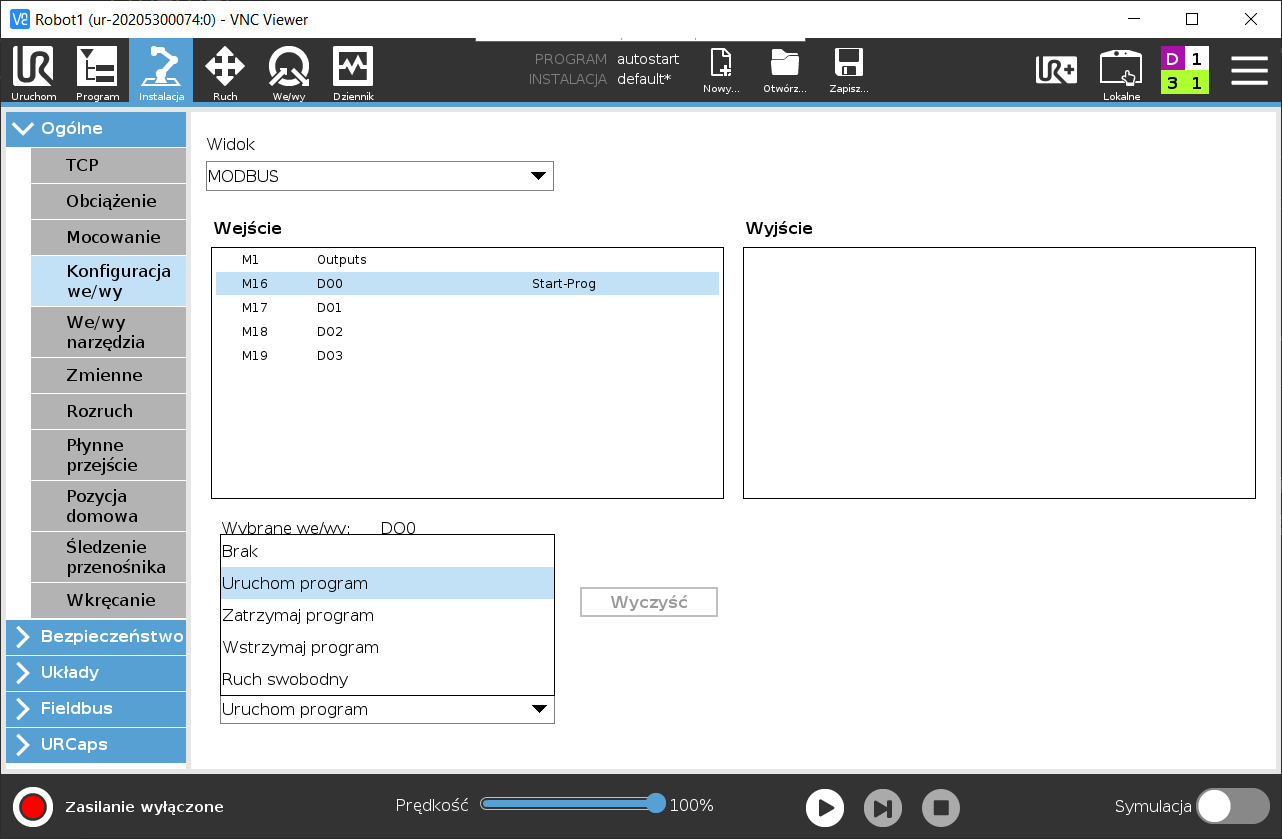Open Zmienne in sidebar
Viewport: 1282px width, 839px height.
108,375
